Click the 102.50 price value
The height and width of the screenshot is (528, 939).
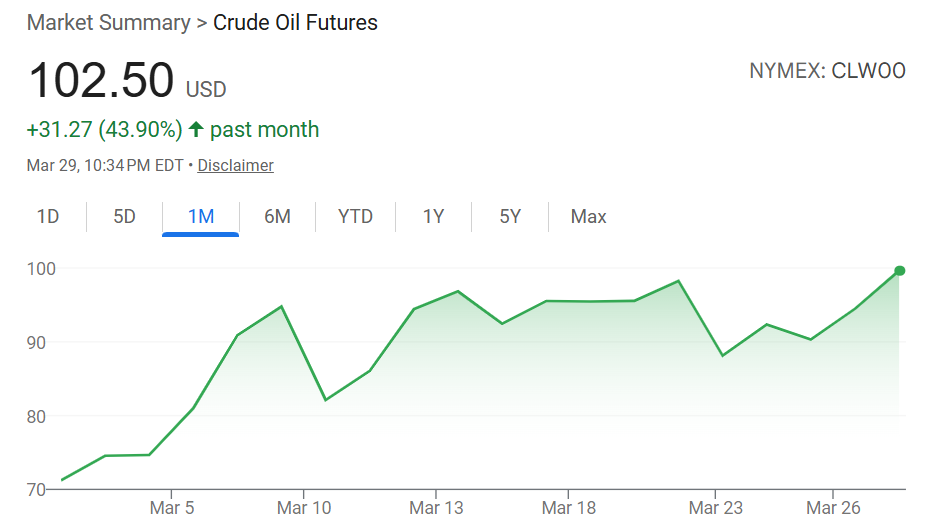tap(101, 82)
